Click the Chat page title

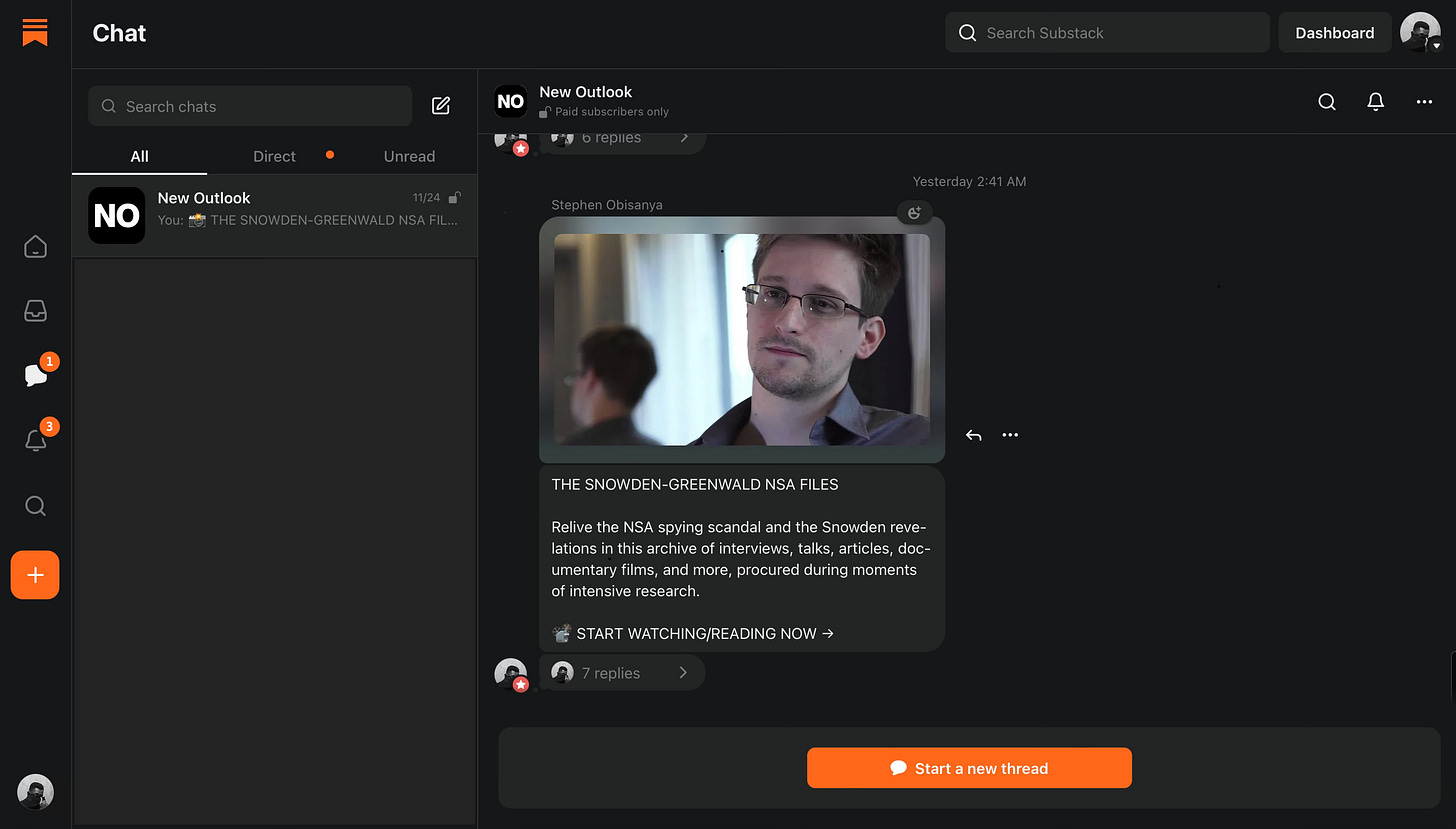pyautogui.click(x=119, y=33)
